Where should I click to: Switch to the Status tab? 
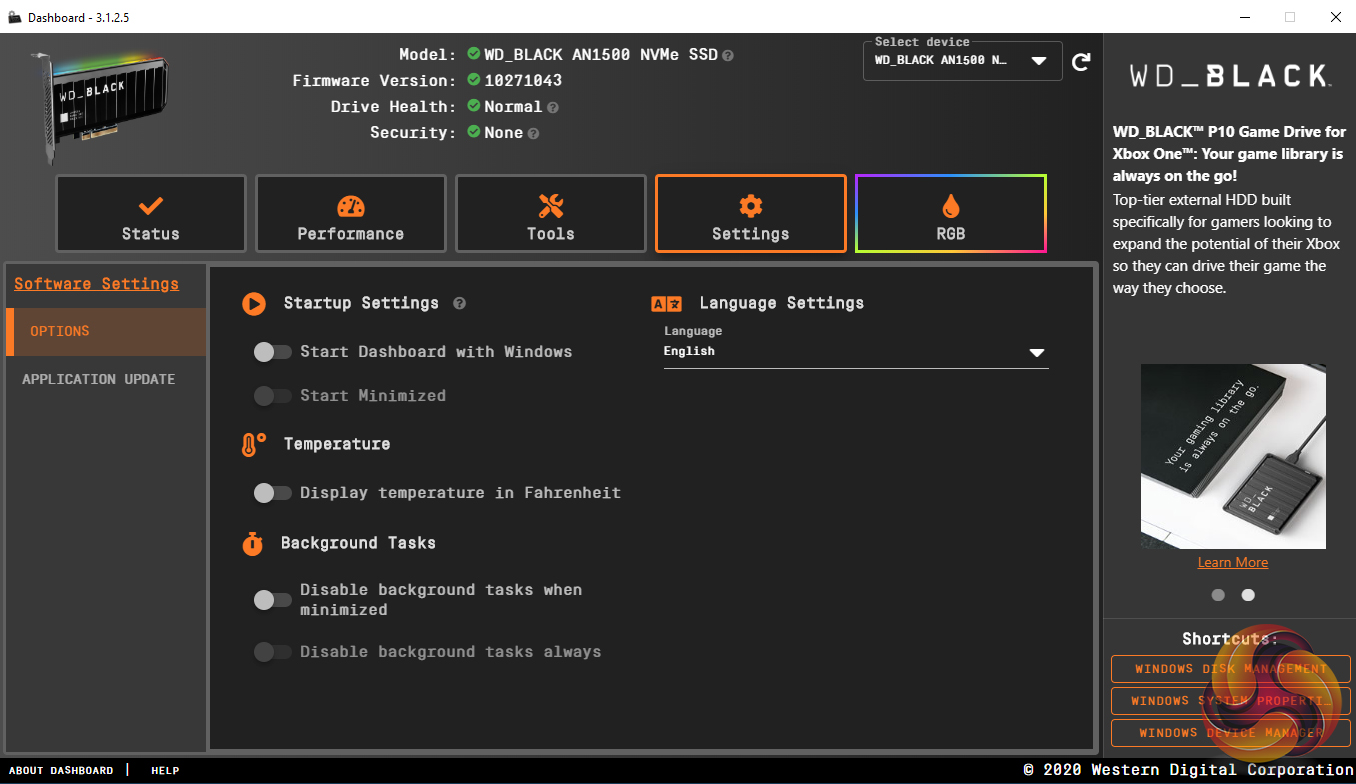point(151,214)
